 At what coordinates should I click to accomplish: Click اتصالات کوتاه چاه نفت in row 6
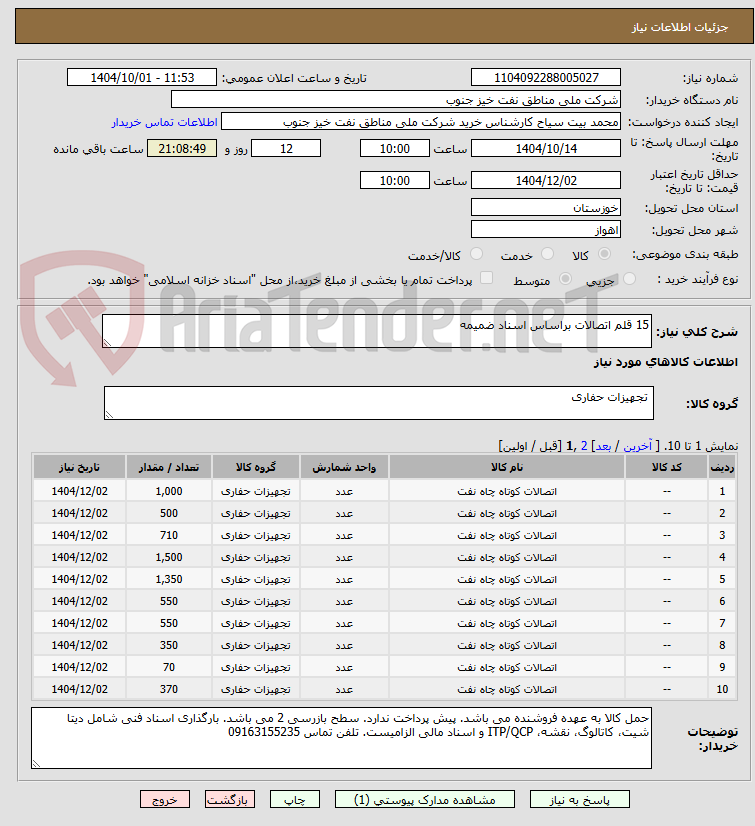click(x=507, y=602)
